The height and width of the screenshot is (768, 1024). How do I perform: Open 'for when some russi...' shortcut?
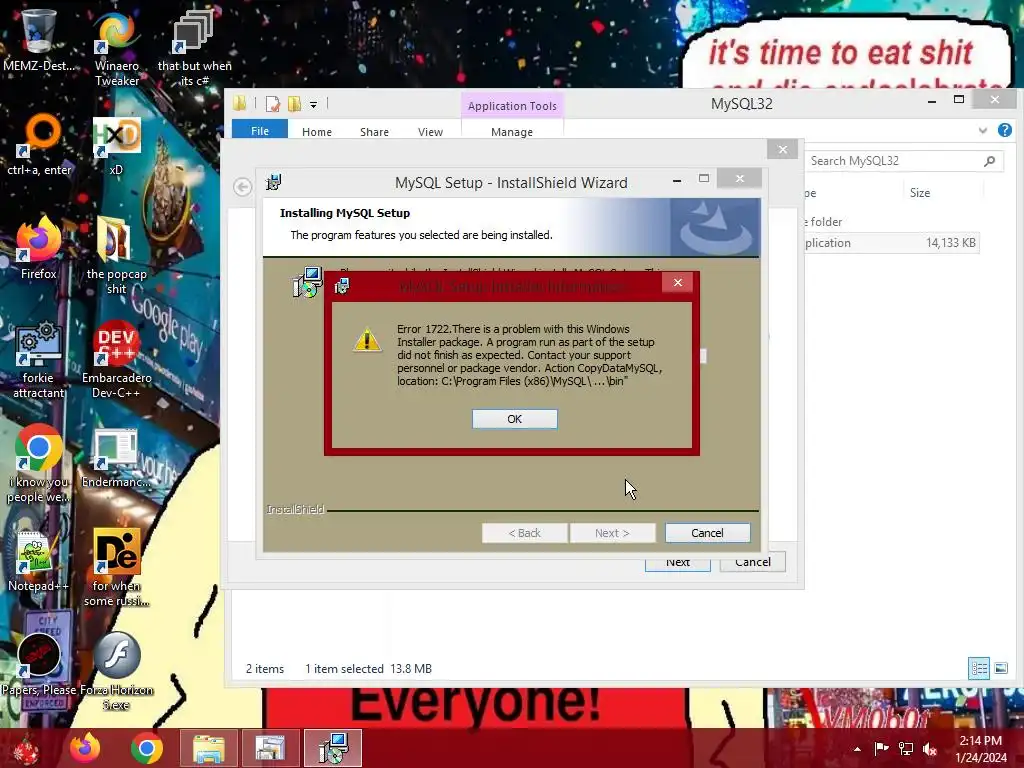(117, 567)
